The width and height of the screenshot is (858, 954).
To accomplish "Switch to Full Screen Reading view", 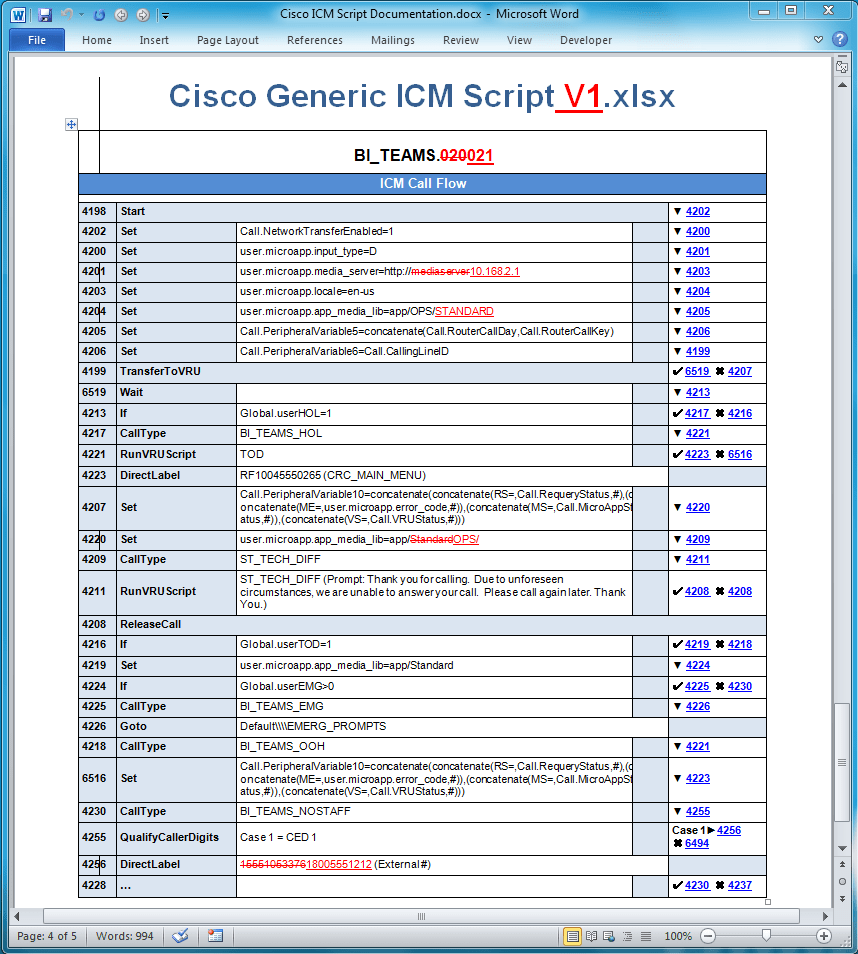I will [591, 936].
